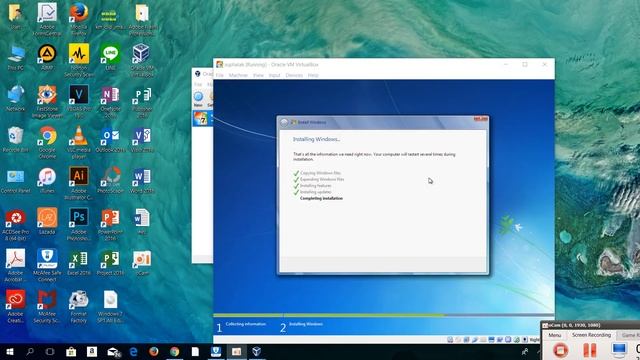Select the Outlook 2016 desktop shortcut
Image resolution: width=640 pixels, height=360 pixels.
tap(110, 140)
